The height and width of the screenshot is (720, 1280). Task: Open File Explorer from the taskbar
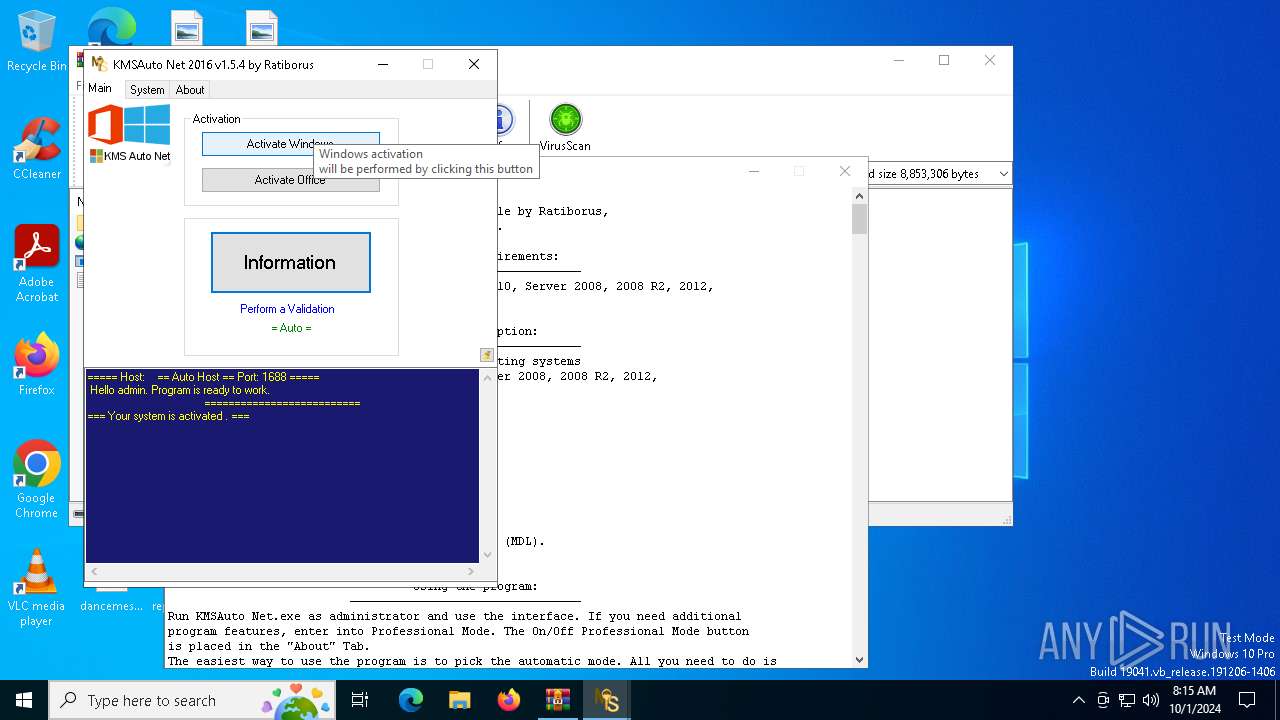click(x=459, y=700)
